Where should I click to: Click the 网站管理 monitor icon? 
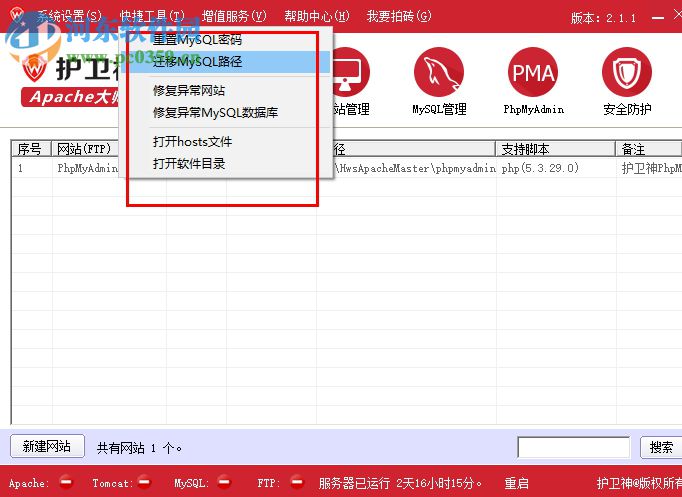tap(351, 72)
